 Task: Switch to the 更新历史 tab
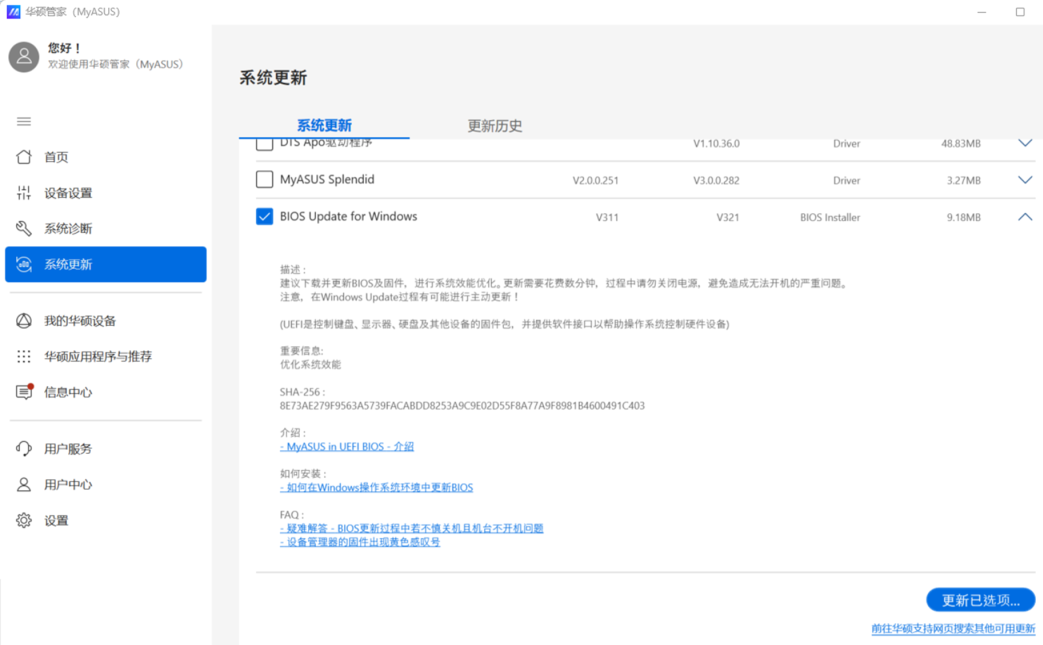click(x=495, y=126)
